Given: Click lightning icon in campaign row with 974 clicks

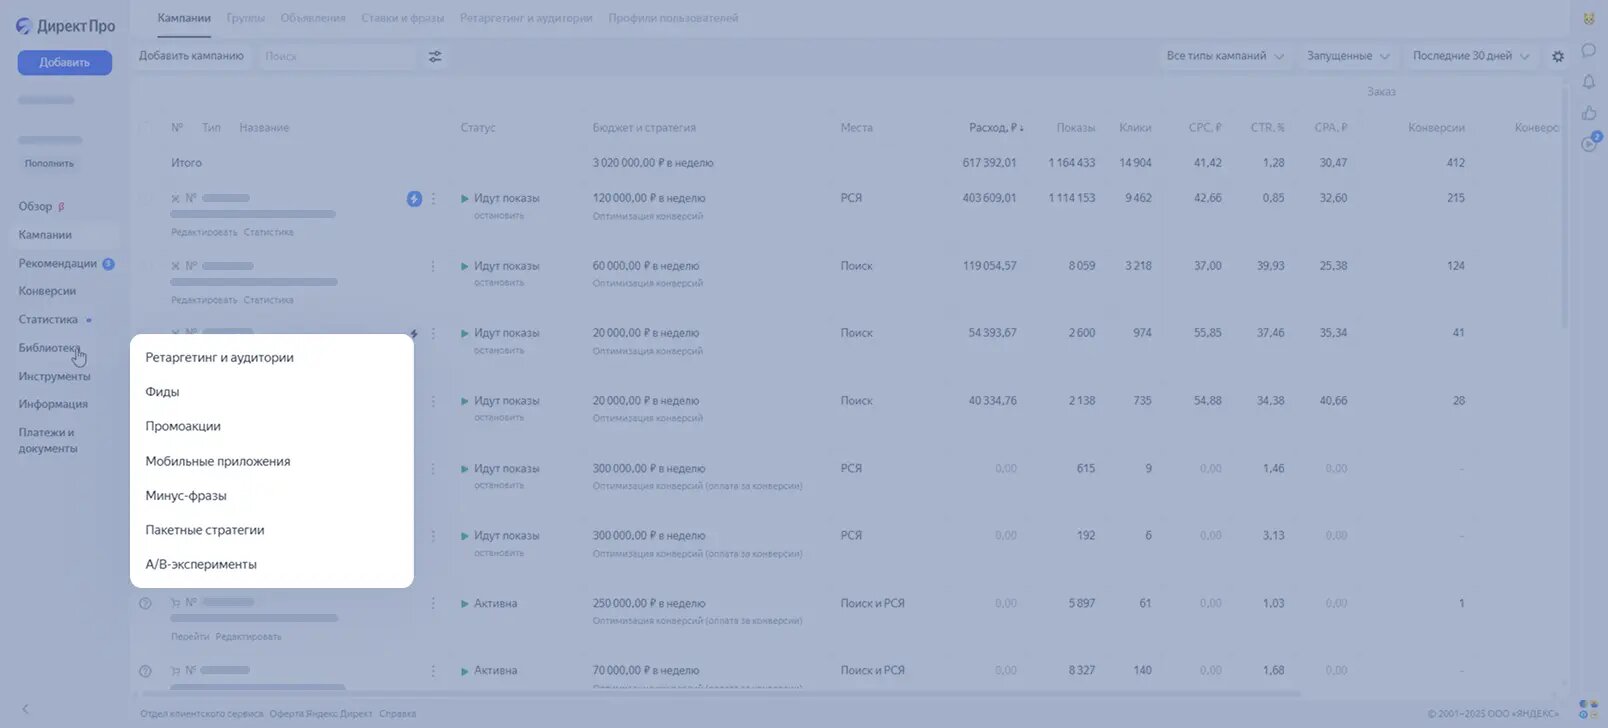Looking at the screenshot, I should click(x=414, y=334).
